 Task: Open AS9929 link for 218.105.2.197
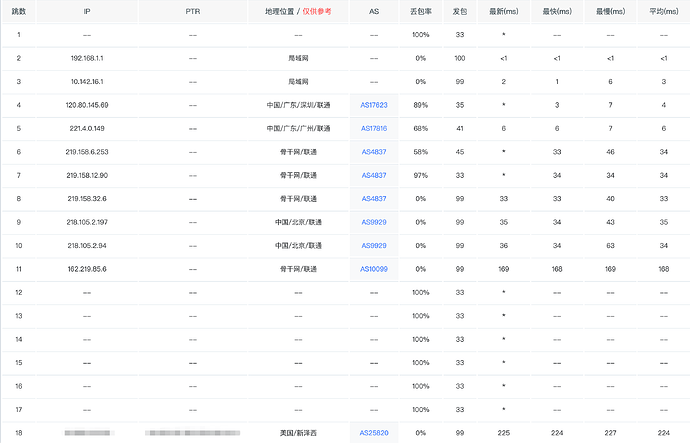(374, 222)
